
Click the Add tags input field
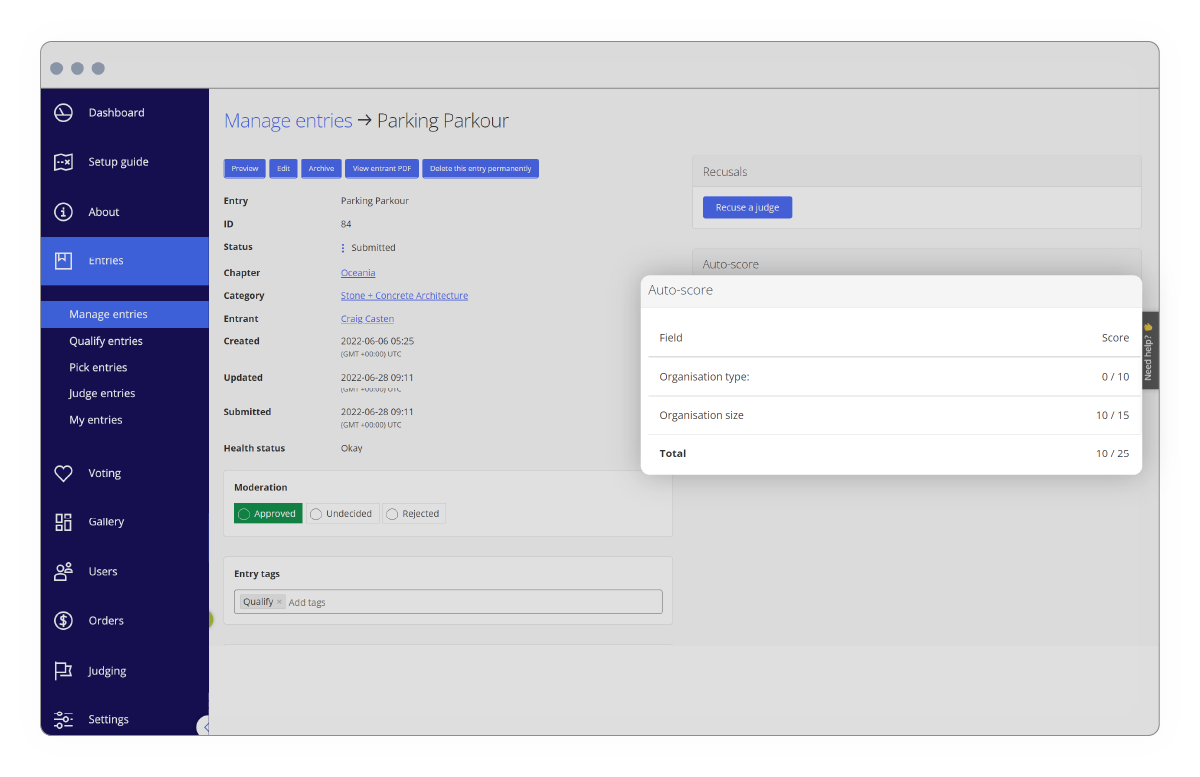point(470,602)
